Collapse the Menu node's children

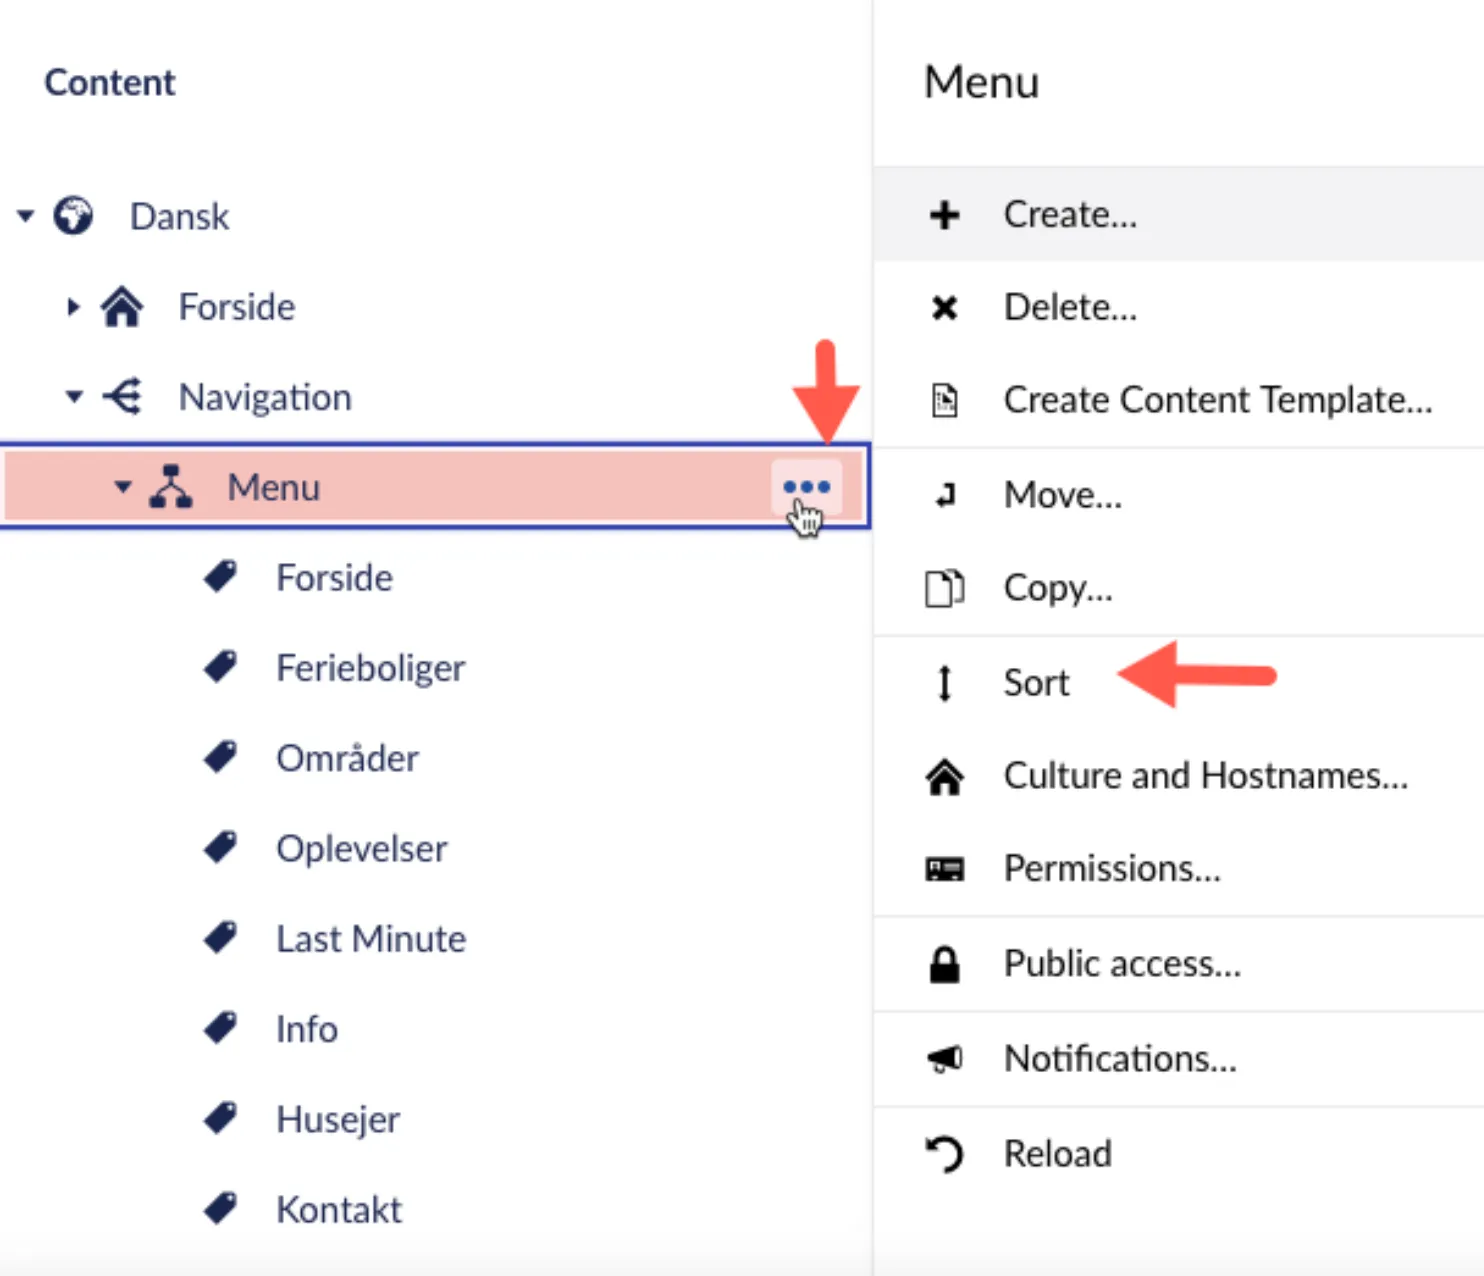(122, 487)
